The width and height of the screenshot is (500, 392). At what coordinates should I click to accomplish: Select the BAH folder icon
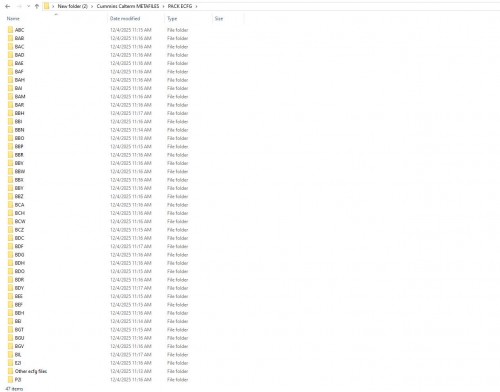tap(11, 80)
